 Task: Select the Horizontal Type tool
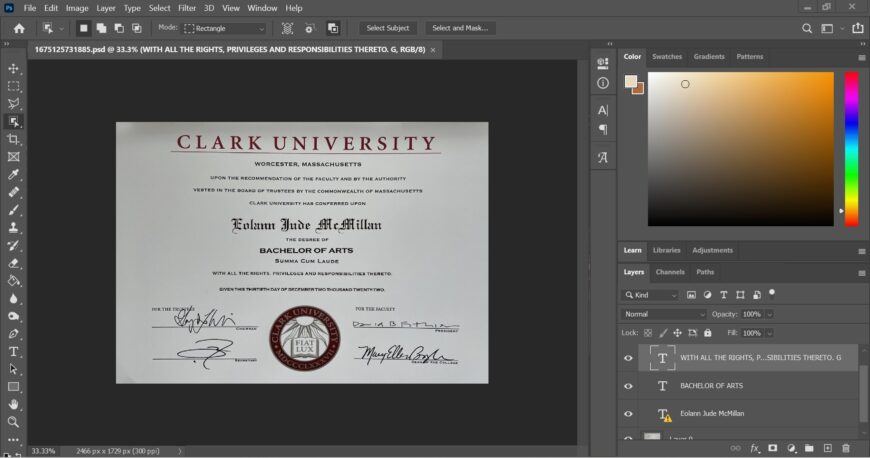13,351
